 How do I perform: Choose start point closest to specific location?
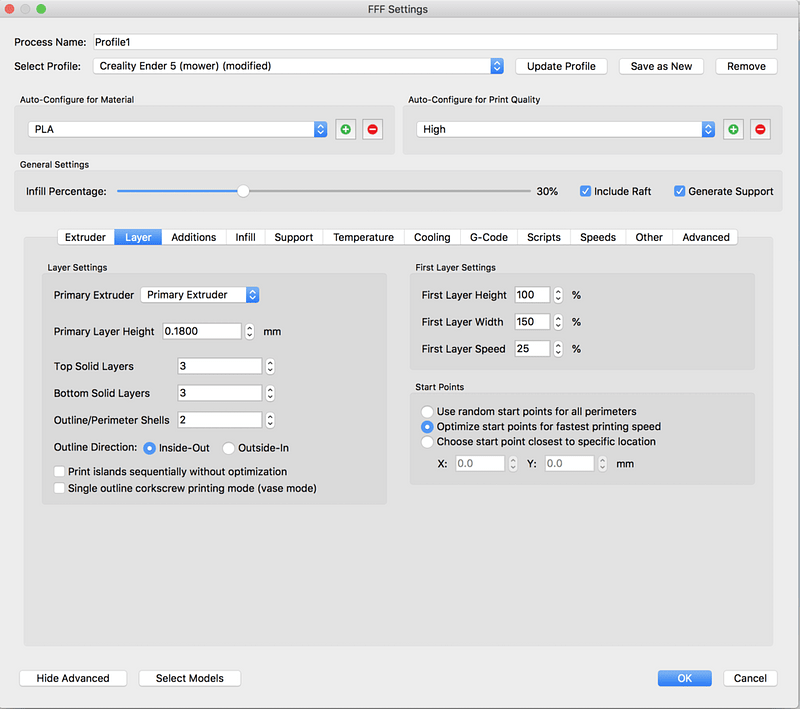[427, 442]
